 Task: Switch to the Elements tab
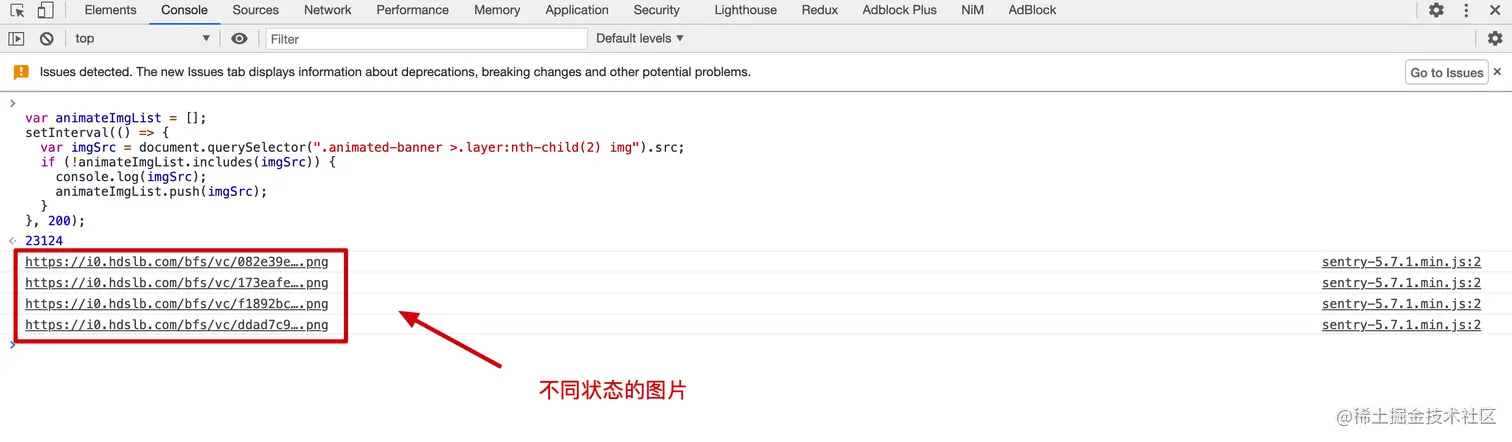click(110, 10)
